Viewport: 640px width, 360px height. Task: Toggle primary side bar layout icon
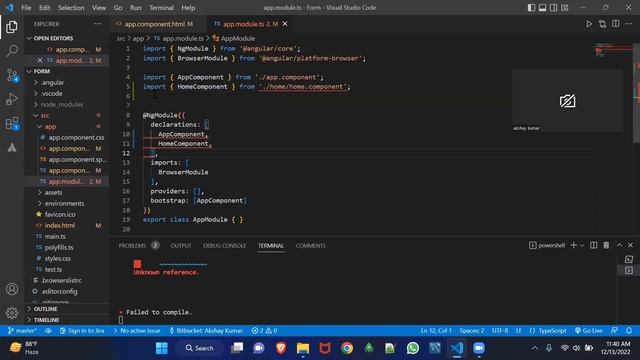(531, 8)
